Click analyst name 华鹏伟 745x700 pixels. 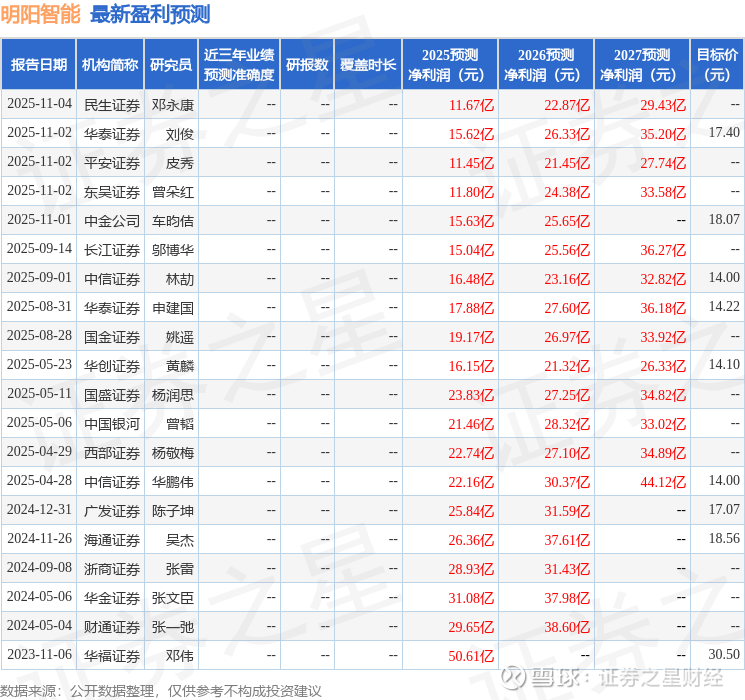[x=173, y=482]
